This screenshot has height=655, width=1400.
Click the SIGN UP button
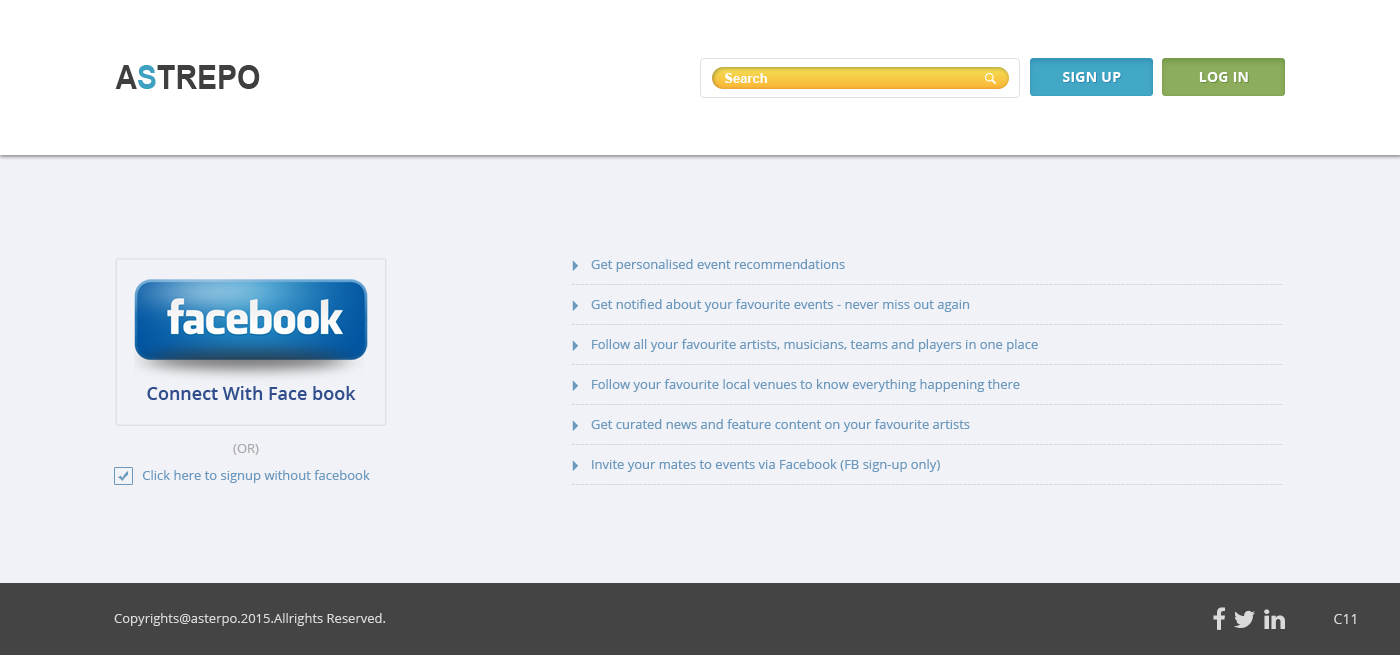(1091, 77)
